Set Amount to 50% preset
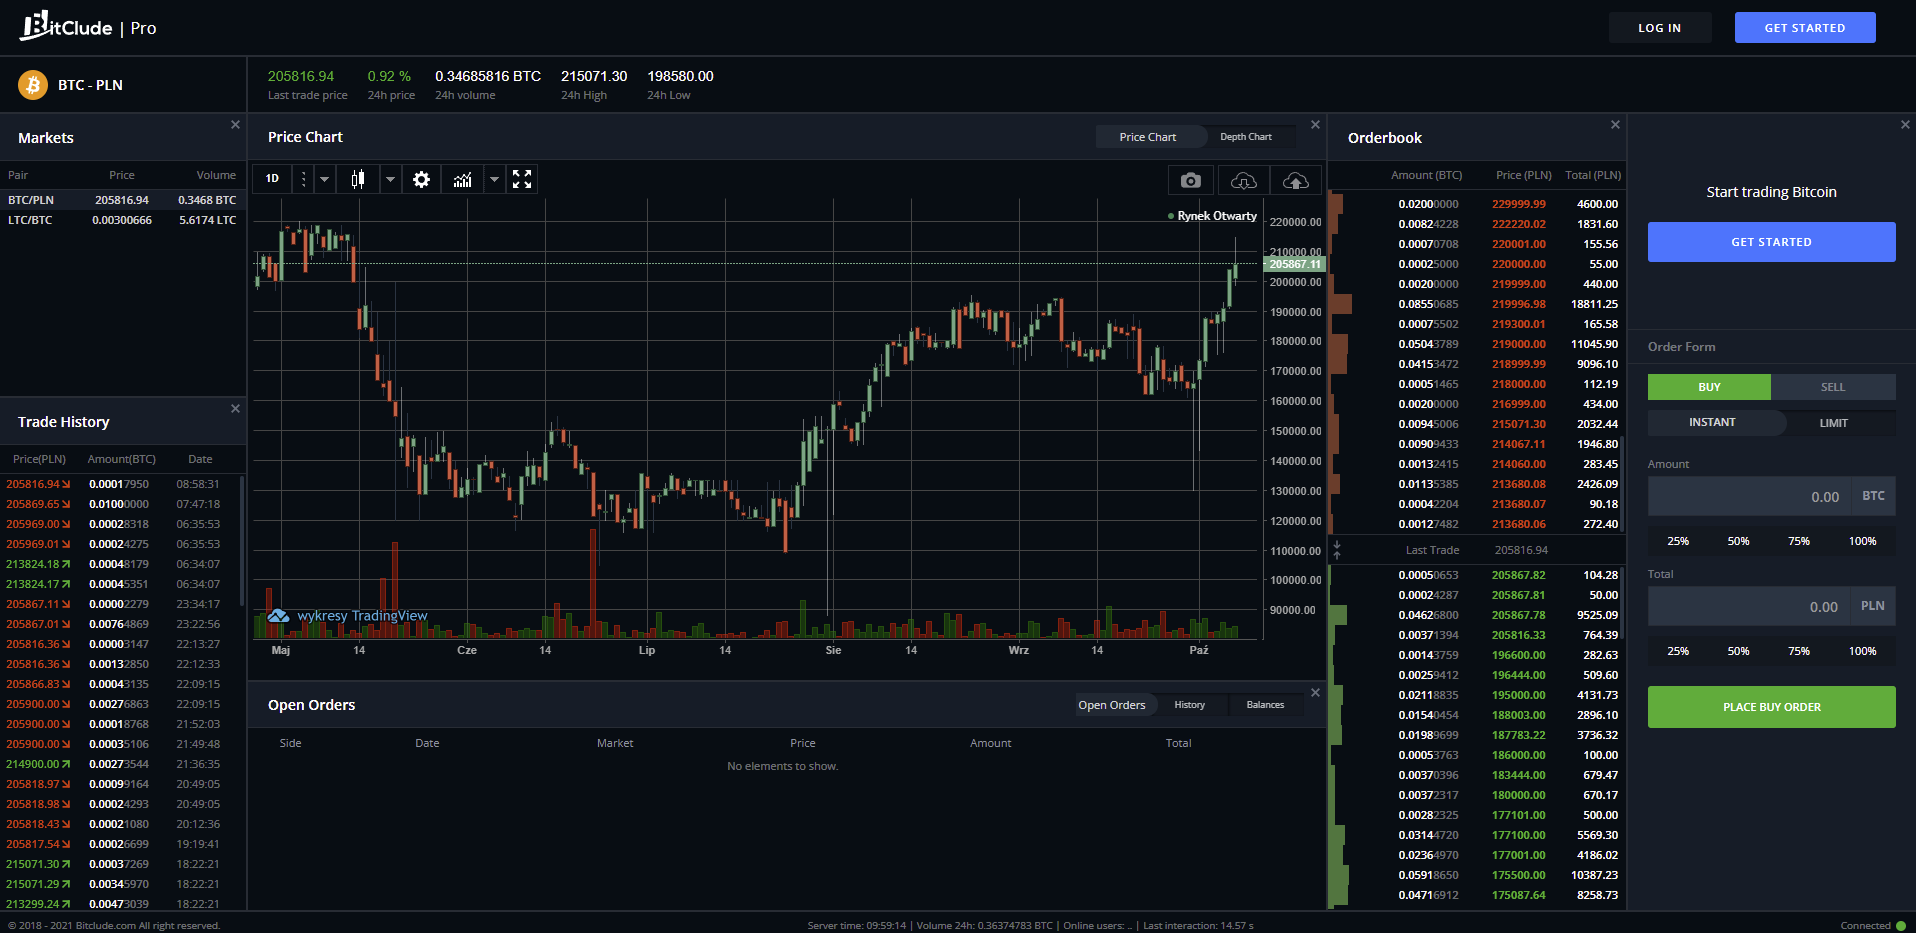 pyautogui.click(x=1738, y=541)
